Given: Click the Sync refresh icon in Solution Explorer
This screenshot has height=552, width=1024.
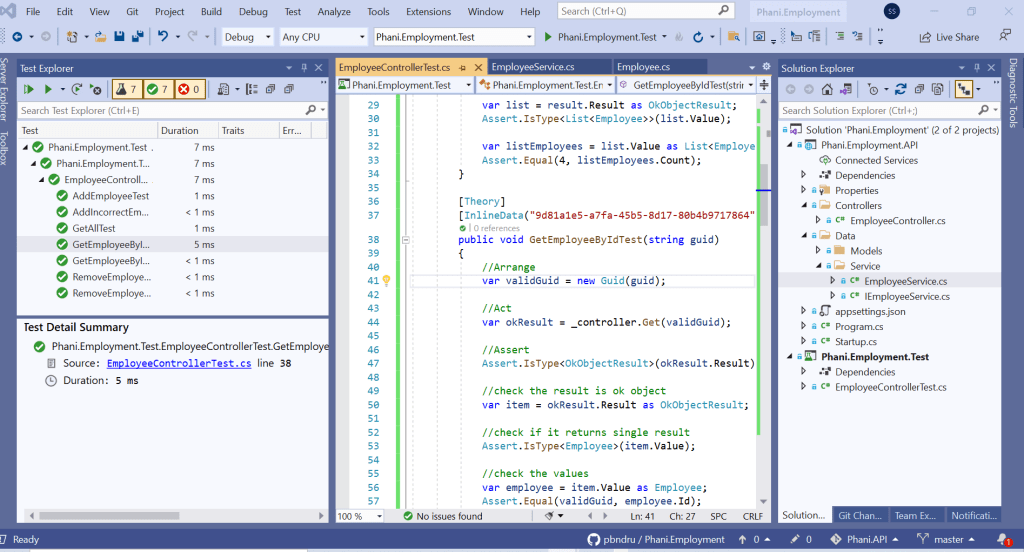Looking at the screenshot, I should (900, 89).
